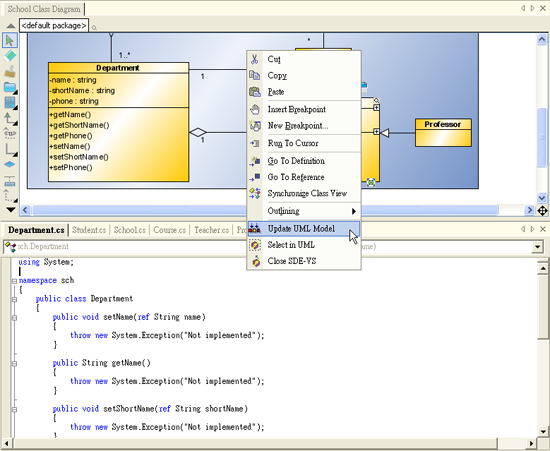Screen dimensions: 550x451
Task: Click the default package breadcrumb button
Action: pyautogui.click(x=54, y=26)
